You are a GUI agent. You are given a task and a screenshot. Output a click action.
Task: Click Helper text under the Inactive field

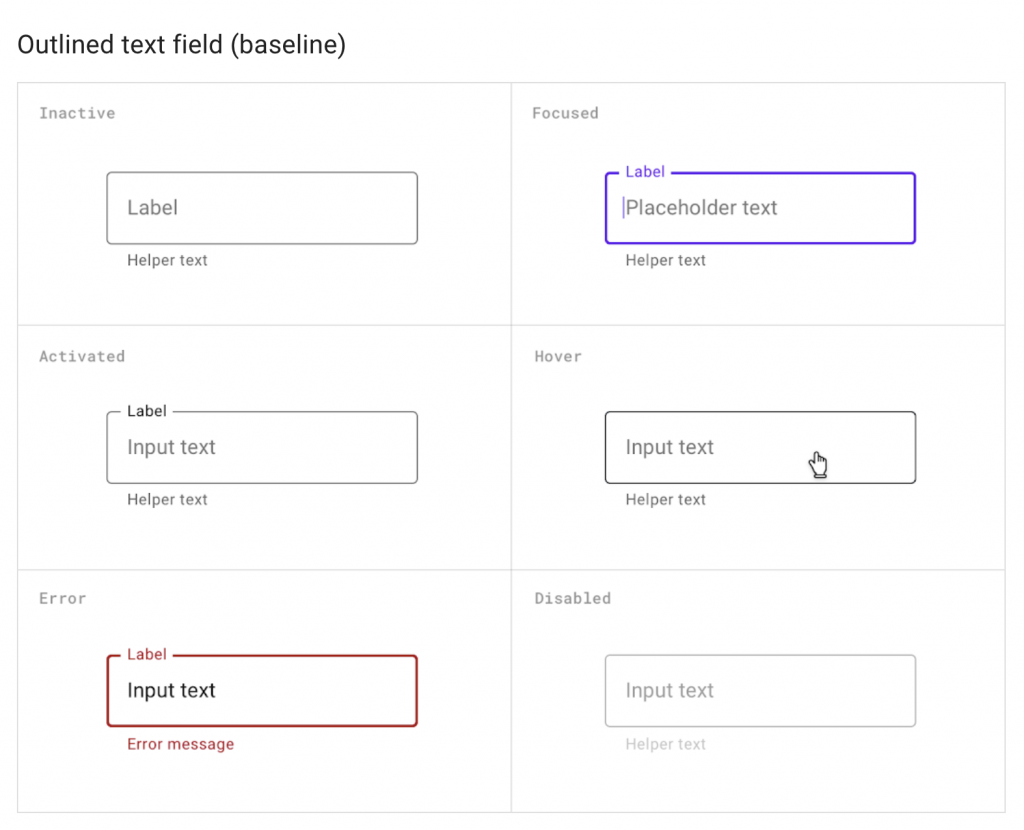(x=167, y=261)
